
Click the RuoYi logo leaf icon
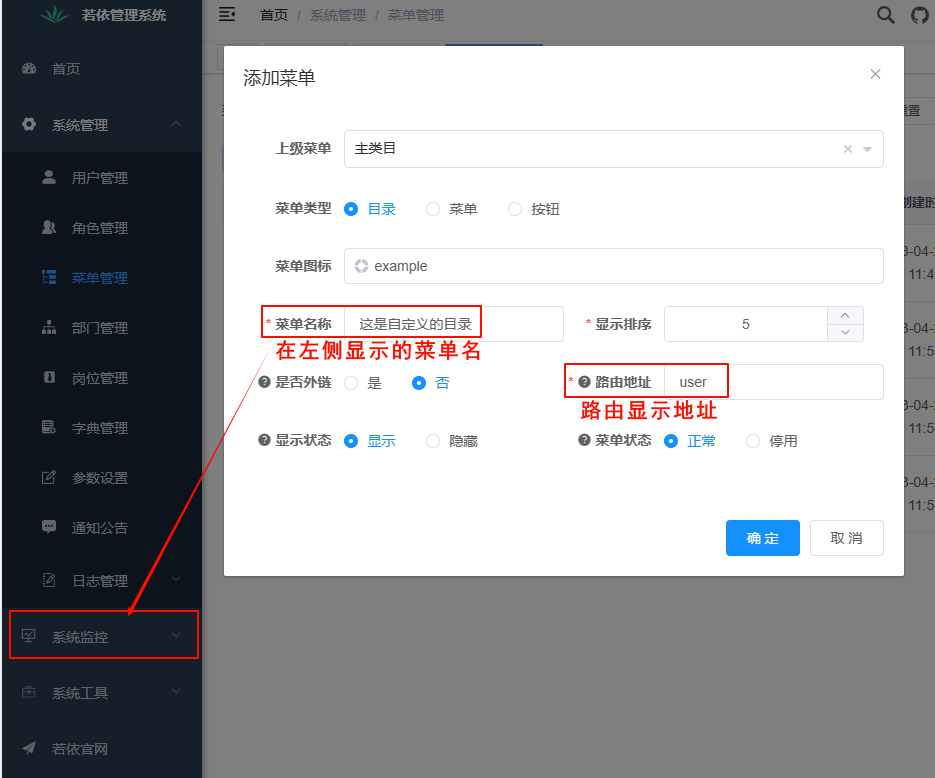(54, 14)
